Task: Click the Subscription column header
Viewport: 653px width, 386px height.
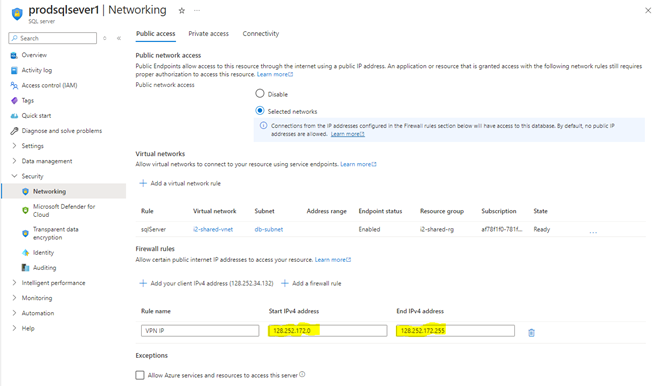Action: [x=499, y=211]
